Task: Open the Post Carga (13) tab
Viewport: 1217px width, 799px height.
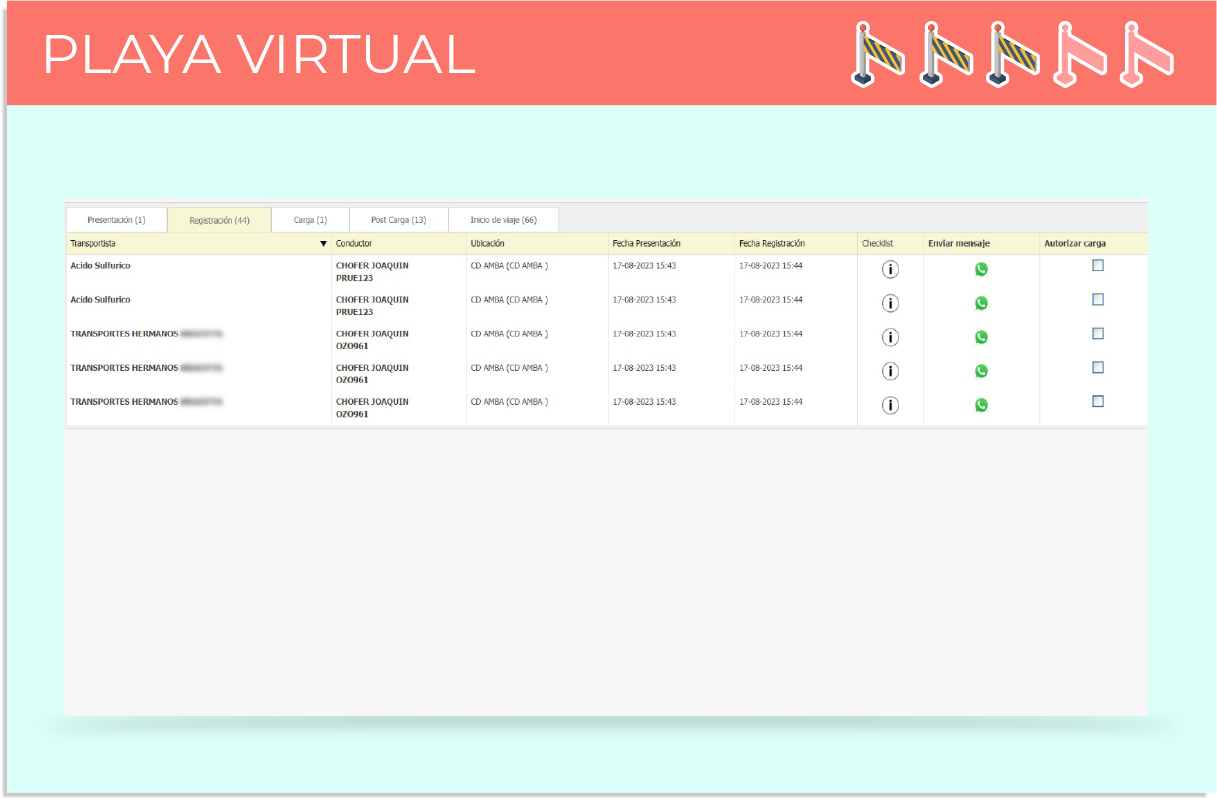Action: point(398,220)
